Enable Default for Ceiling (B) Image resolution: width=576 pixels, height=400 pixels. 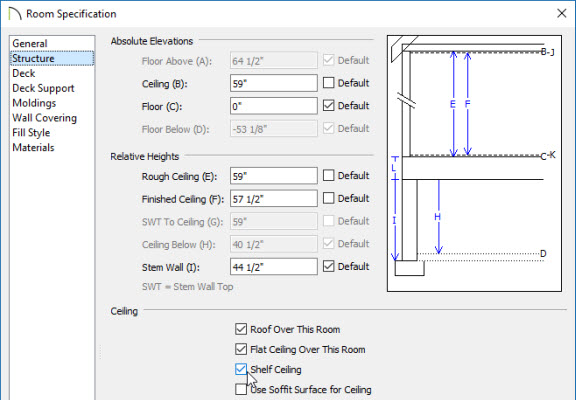(x=328, y=83)
